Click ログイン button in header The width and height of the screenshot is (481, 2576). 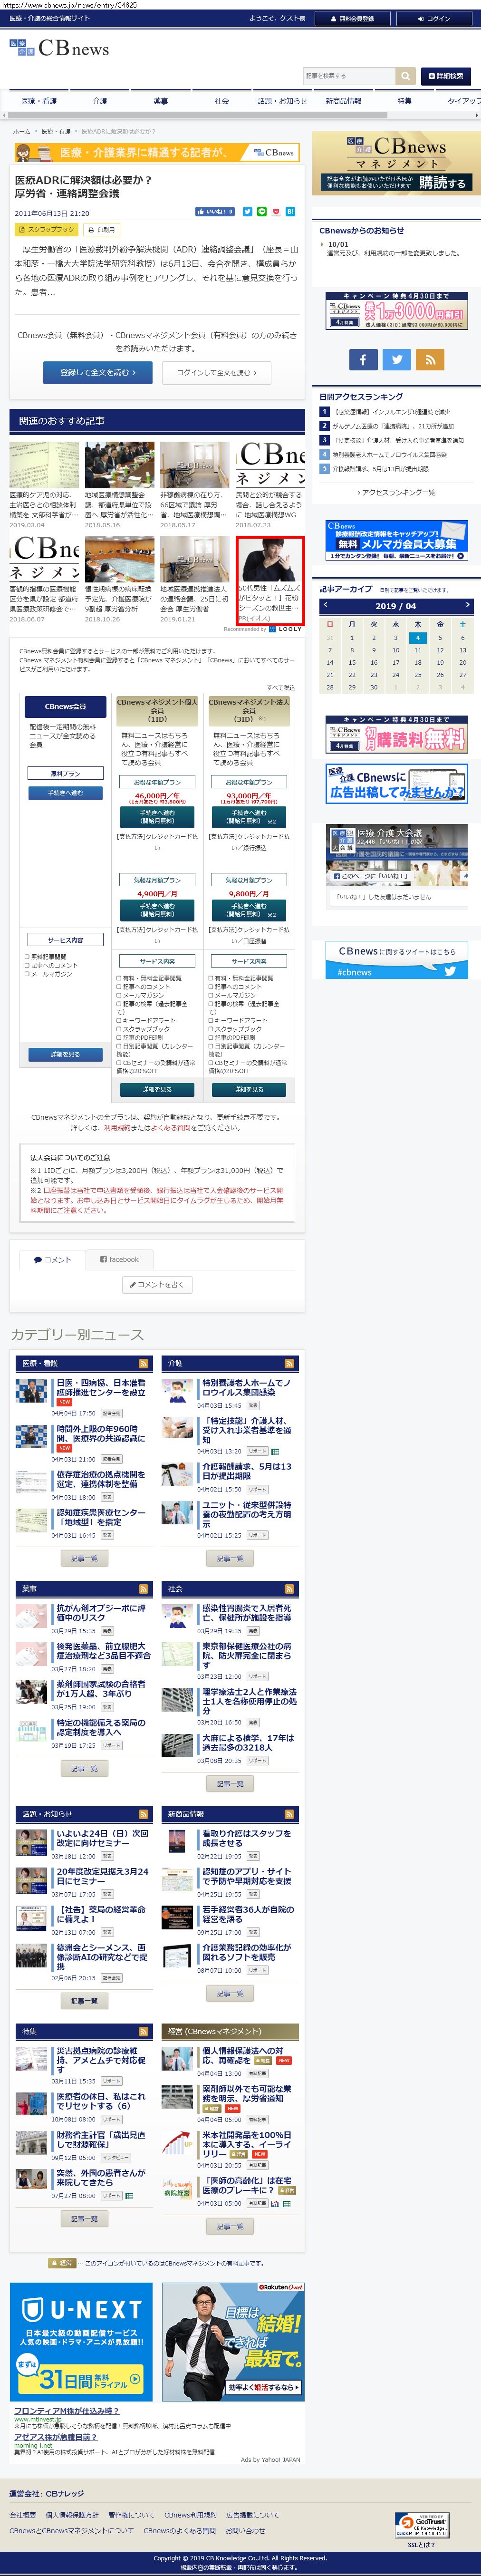coord(433,18)
